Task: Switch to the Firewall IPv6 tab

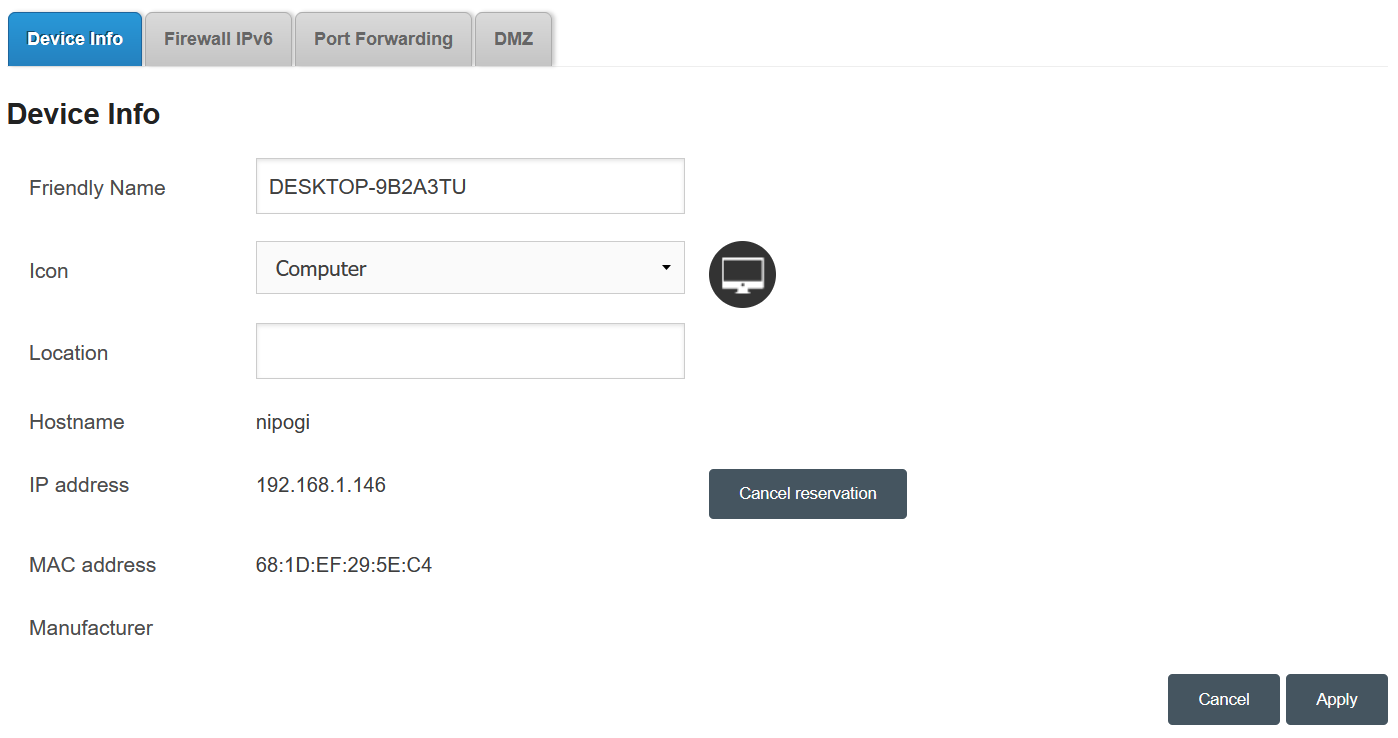Action: tap(218, 39)
